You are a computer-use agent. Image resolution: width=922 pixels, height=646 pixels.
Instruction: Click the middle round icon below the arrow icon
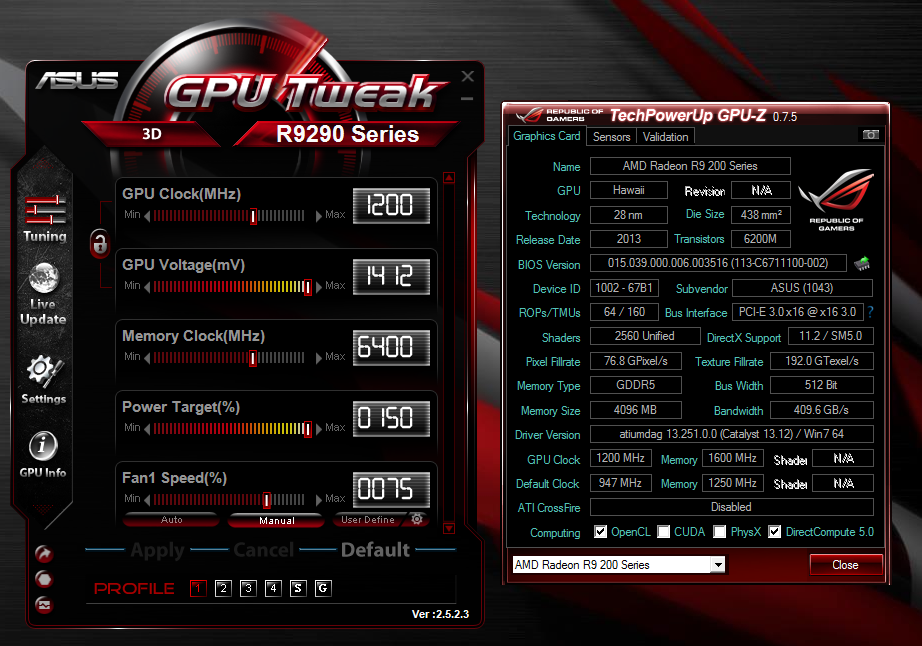[x=44, y=579]
